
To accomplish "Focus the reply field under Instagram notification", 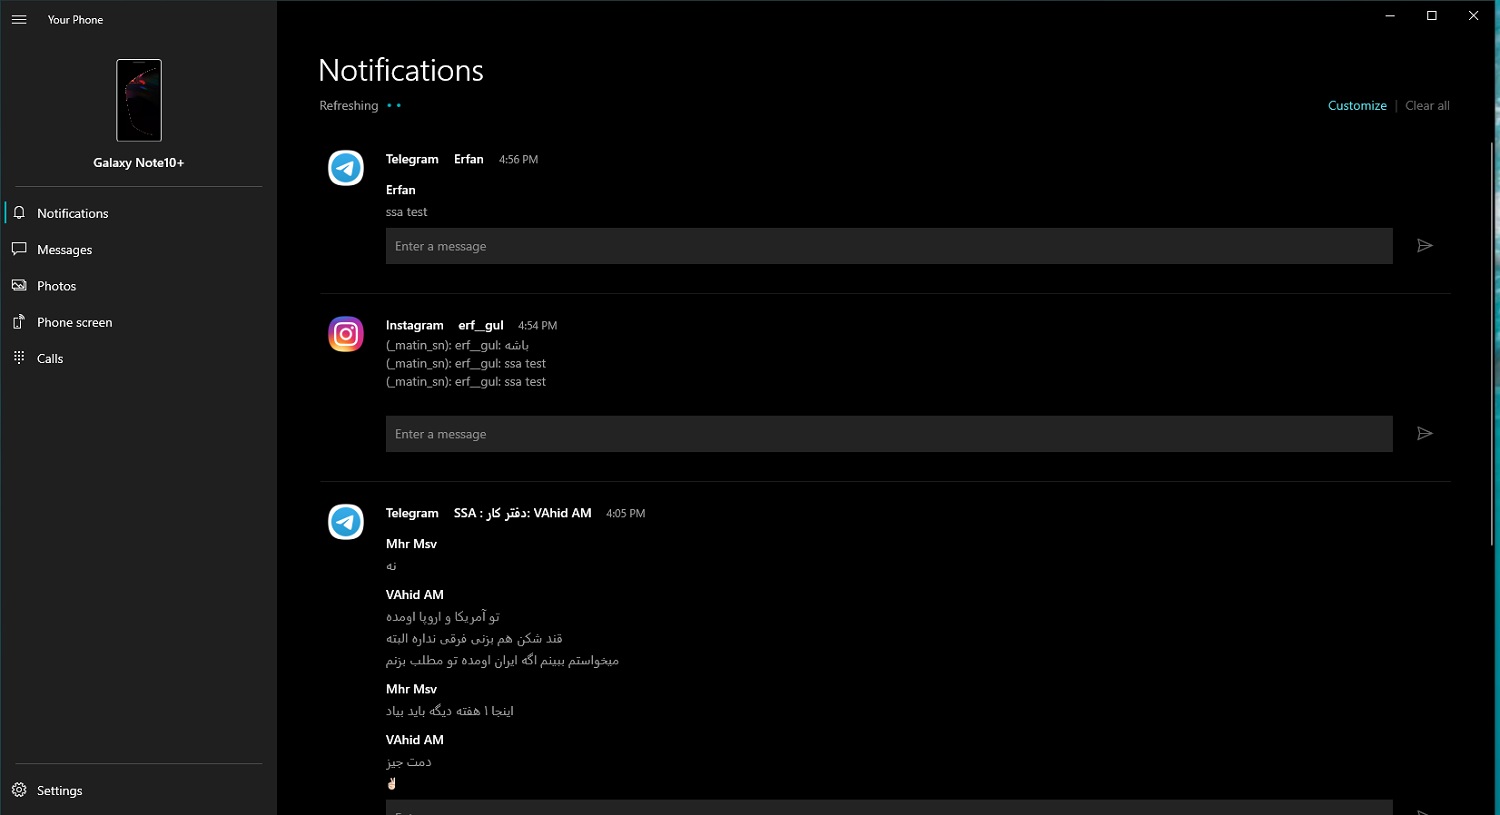I will [x=889, y=434].
